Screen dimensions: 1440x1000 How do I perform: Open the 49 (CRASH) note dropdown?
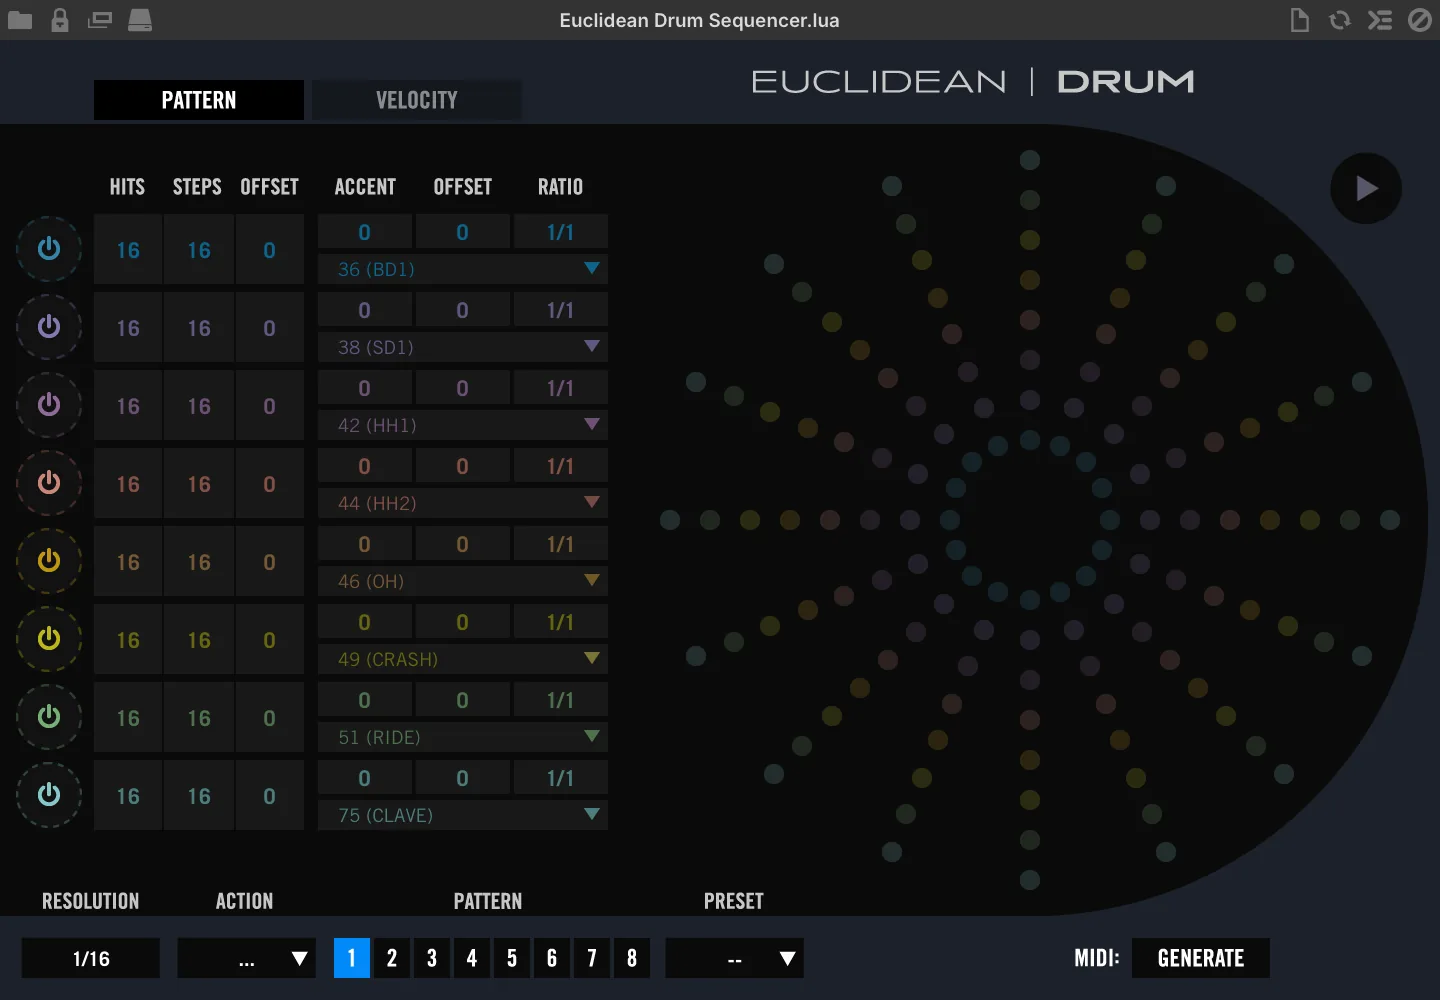pos(463,659)
